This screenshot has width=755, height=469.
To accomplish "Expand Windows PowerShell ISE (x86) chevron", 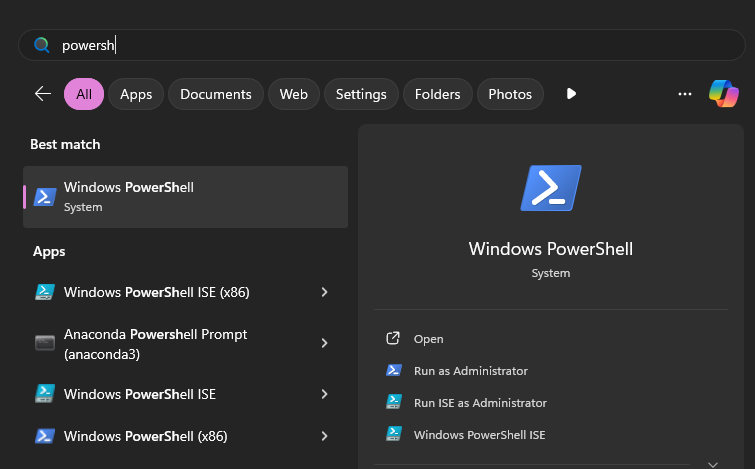I will tap(325, 292).
